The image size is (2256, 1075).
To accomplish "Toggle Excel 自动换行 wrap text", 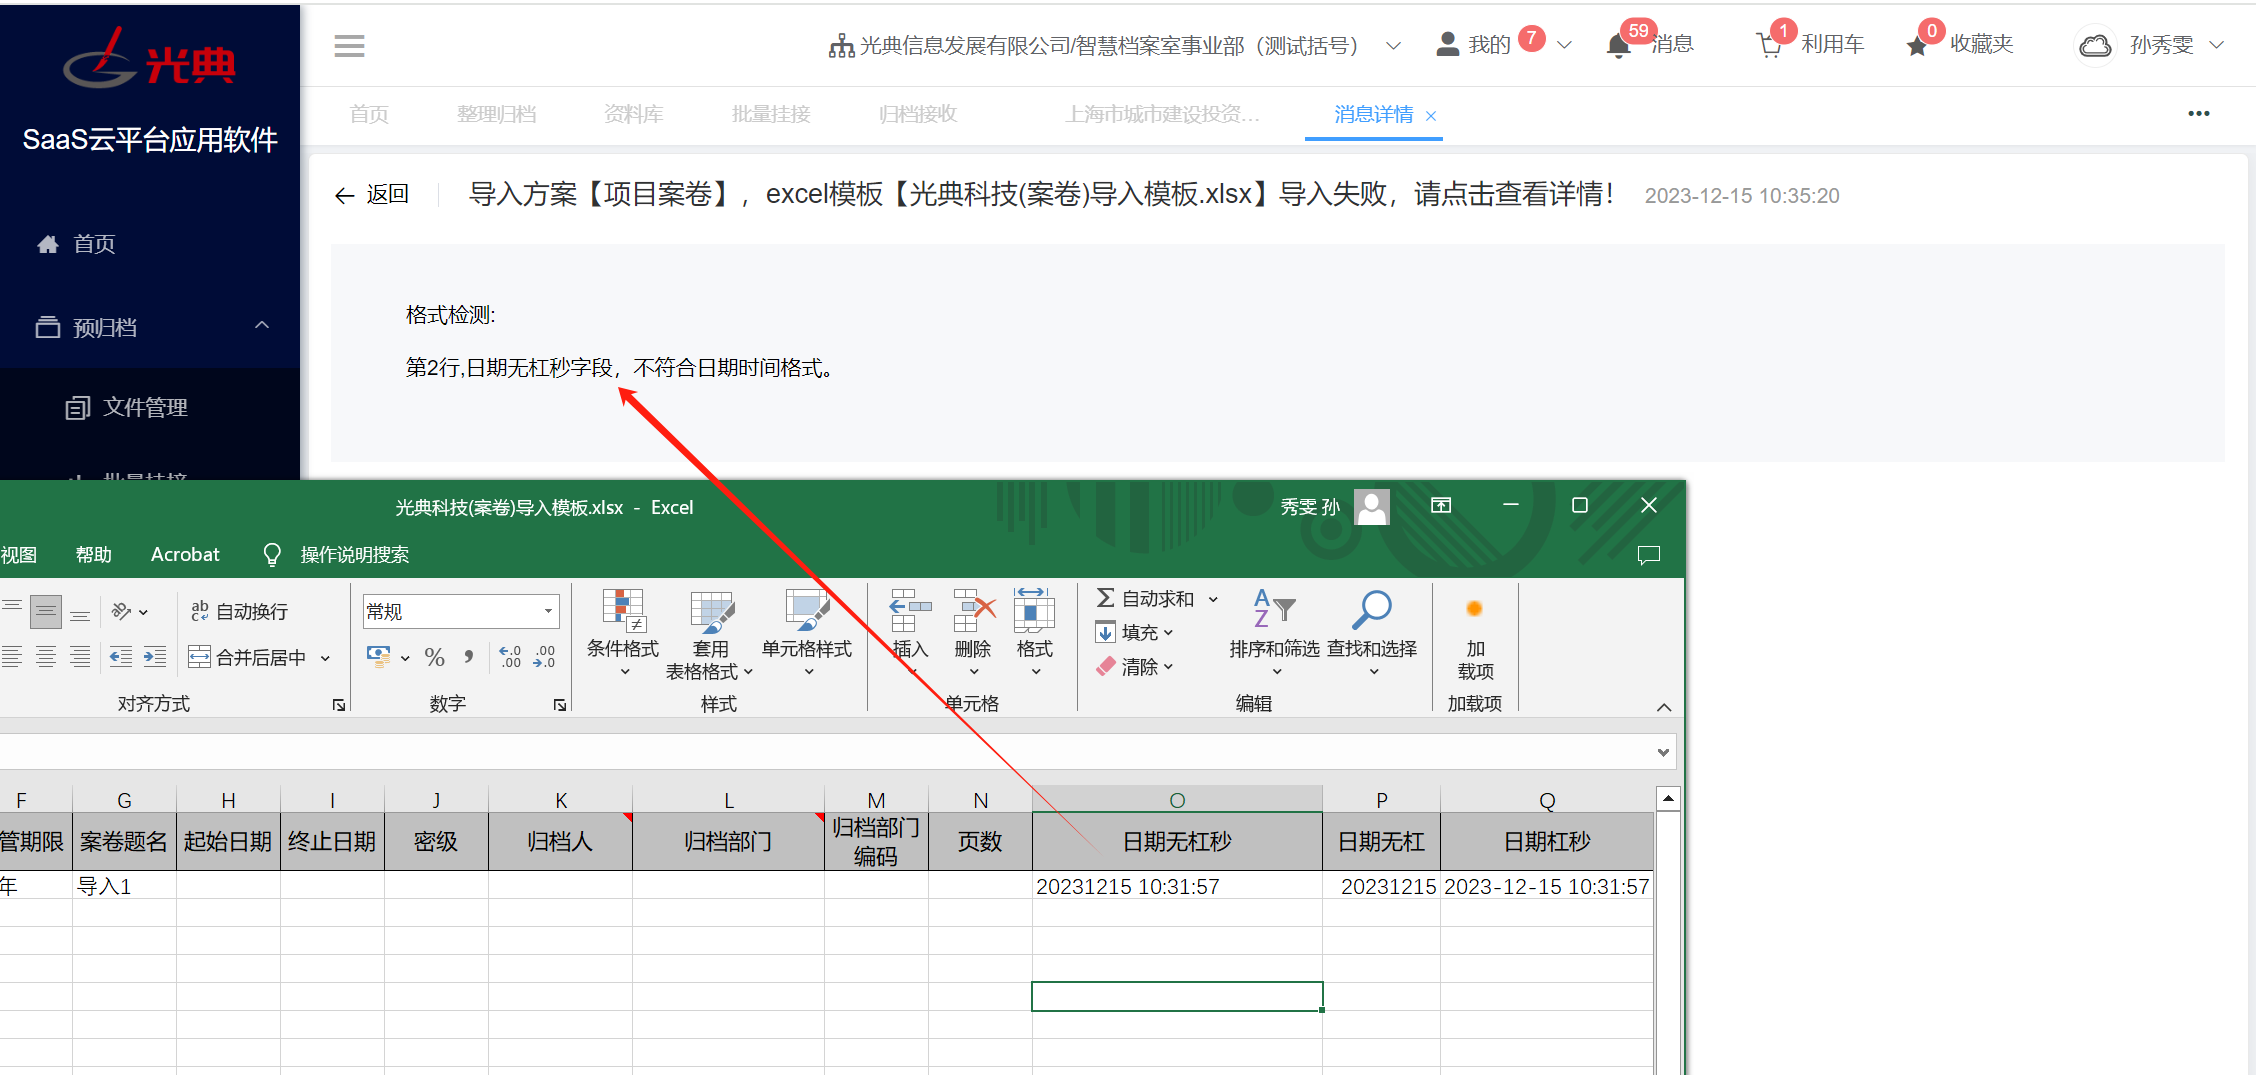I will pos(239,611).
